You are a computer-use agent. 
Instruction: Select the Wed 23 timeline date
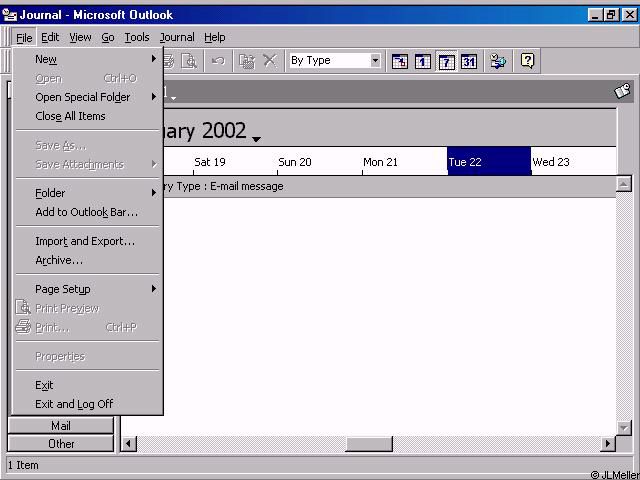point(551,162)
